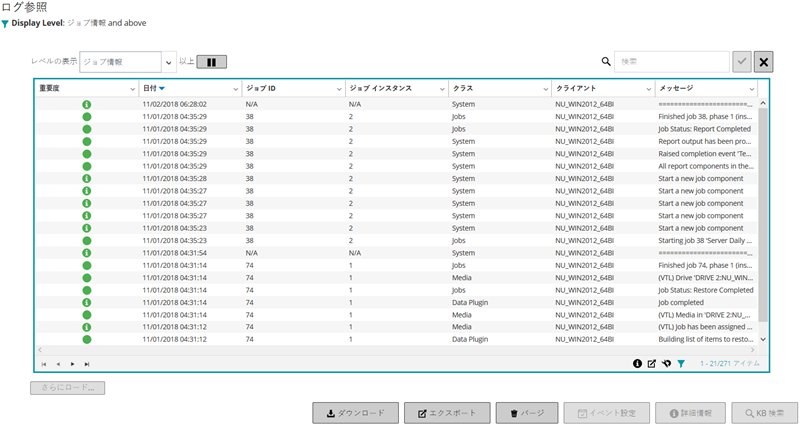Go to previous page of log table
The image size is (800, 426).
click(58, 364)
